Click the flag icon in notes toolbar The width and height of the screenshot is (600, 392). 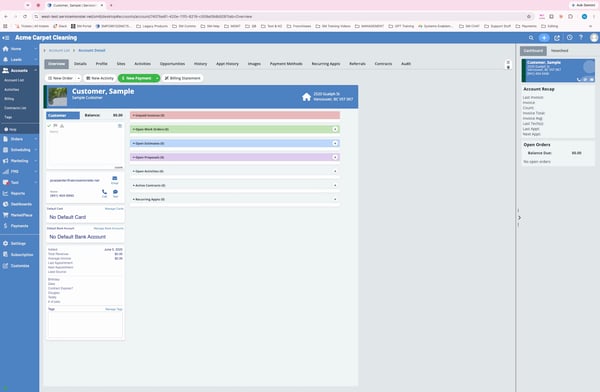[x=55, y=126]
